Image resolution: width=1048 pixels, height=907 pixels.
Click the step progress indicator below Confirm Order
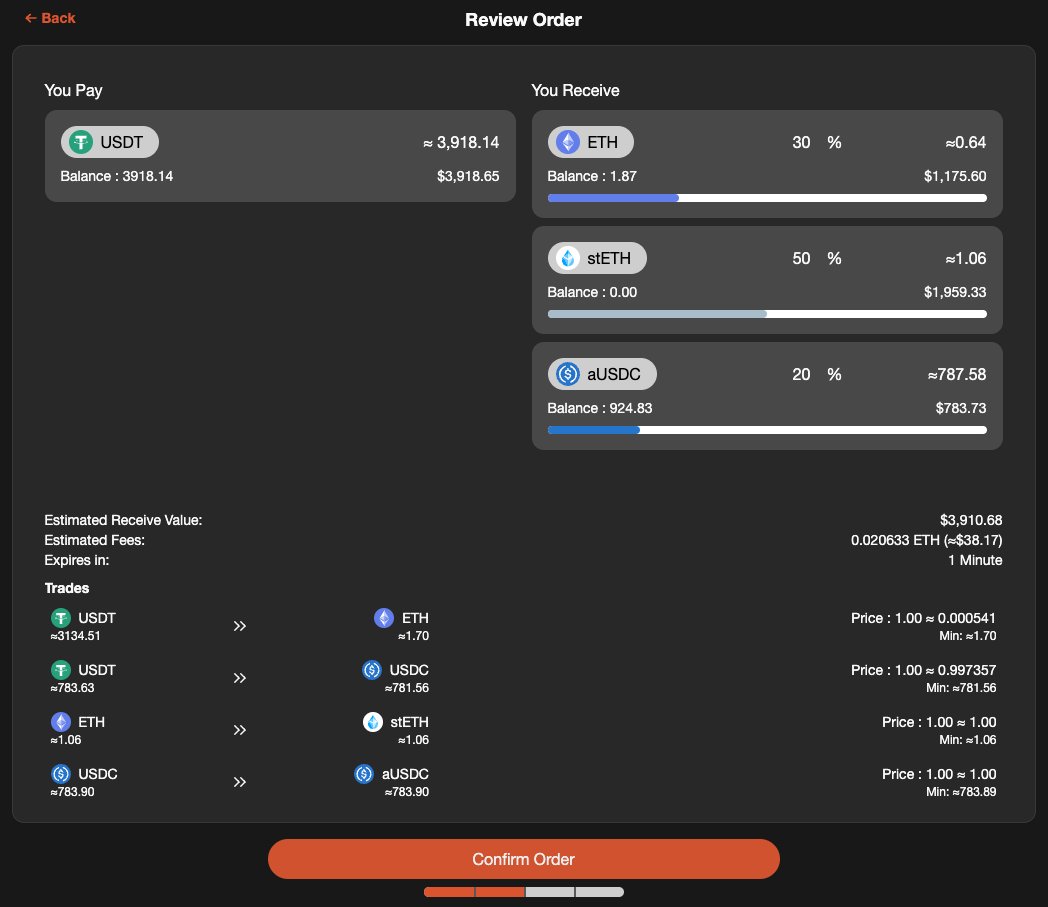[523, 892]
